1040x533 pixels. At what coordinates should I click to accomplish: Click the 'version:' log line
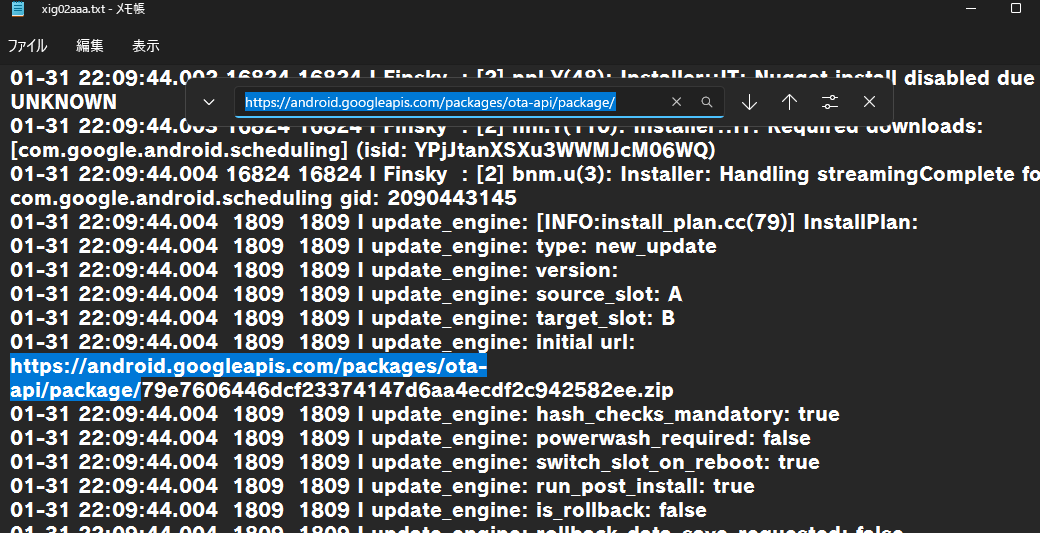tap(314, 270)
